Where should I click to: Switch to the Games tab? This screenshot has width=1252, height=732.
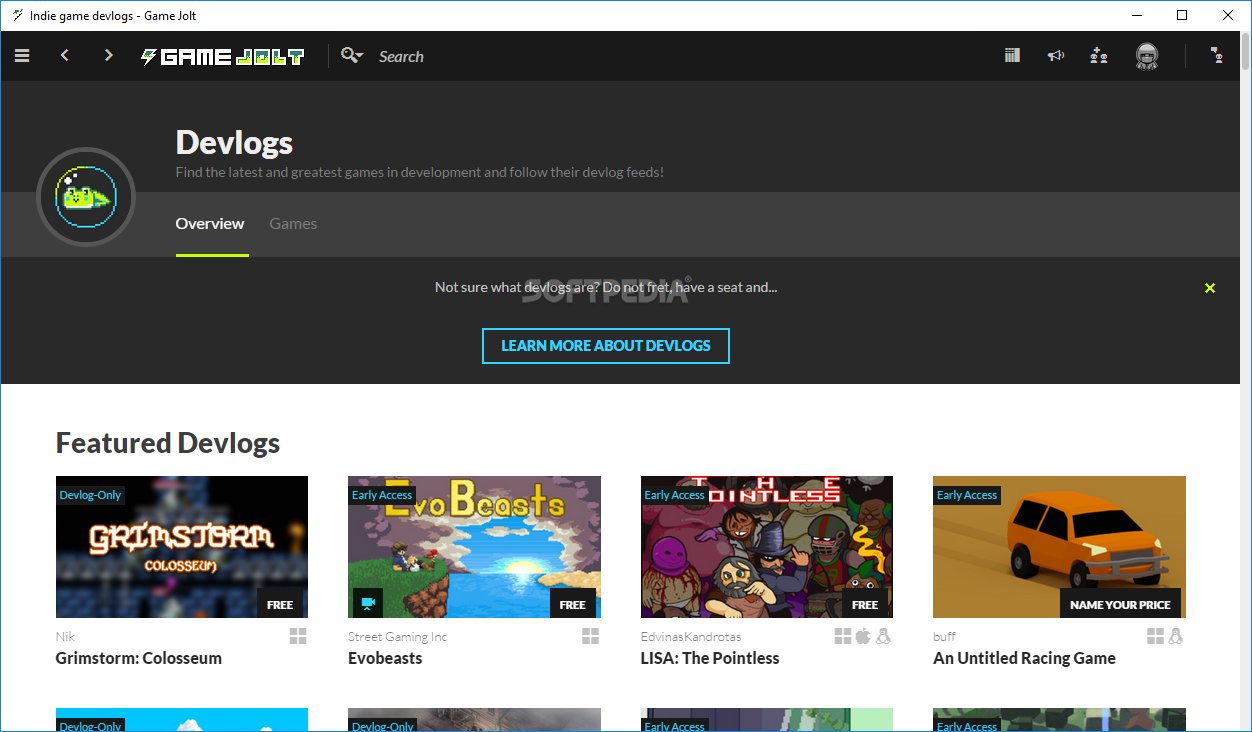pos(293,224)
